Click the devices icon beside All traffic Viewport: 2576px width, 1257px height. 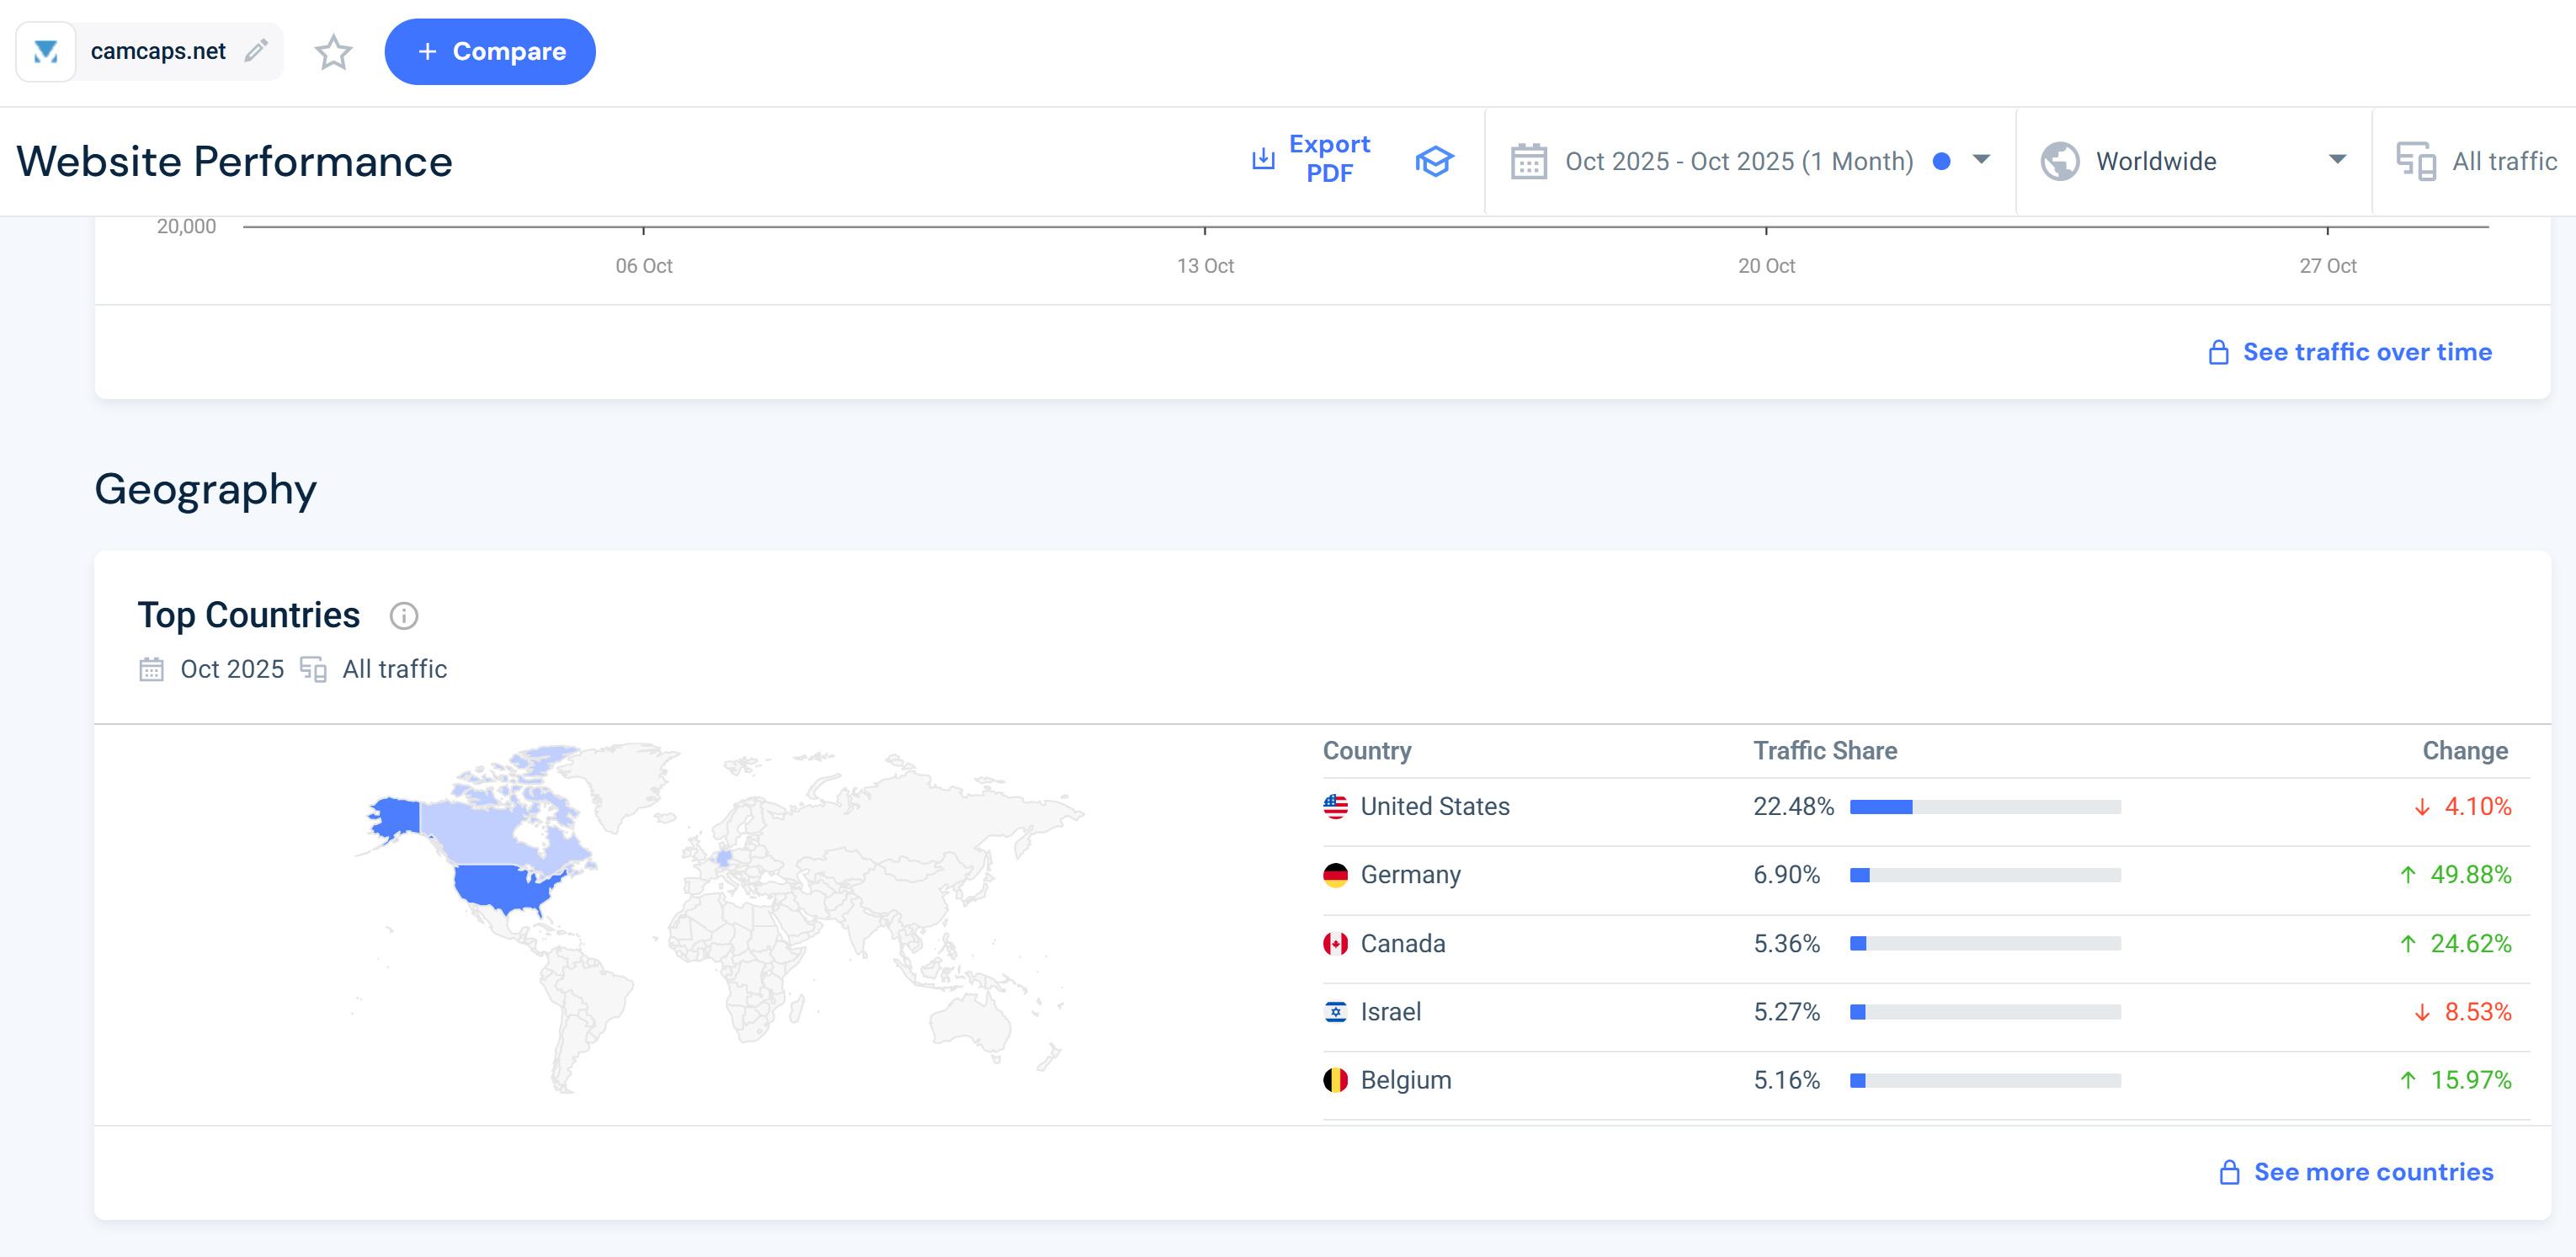2415,161
